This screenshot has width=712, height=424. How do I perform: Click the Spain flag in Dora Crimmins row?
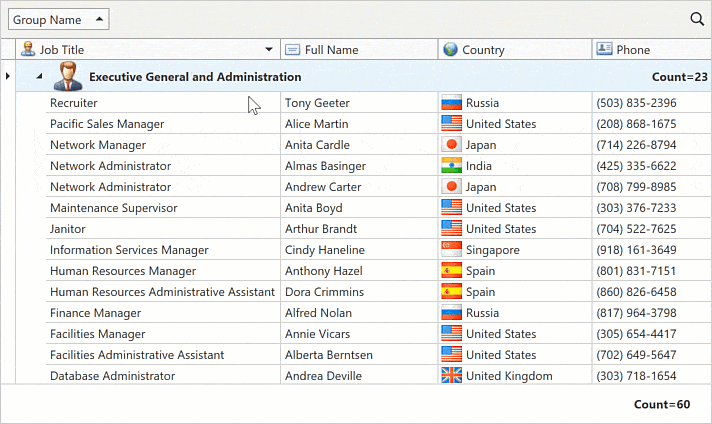[x=451, y=291]
